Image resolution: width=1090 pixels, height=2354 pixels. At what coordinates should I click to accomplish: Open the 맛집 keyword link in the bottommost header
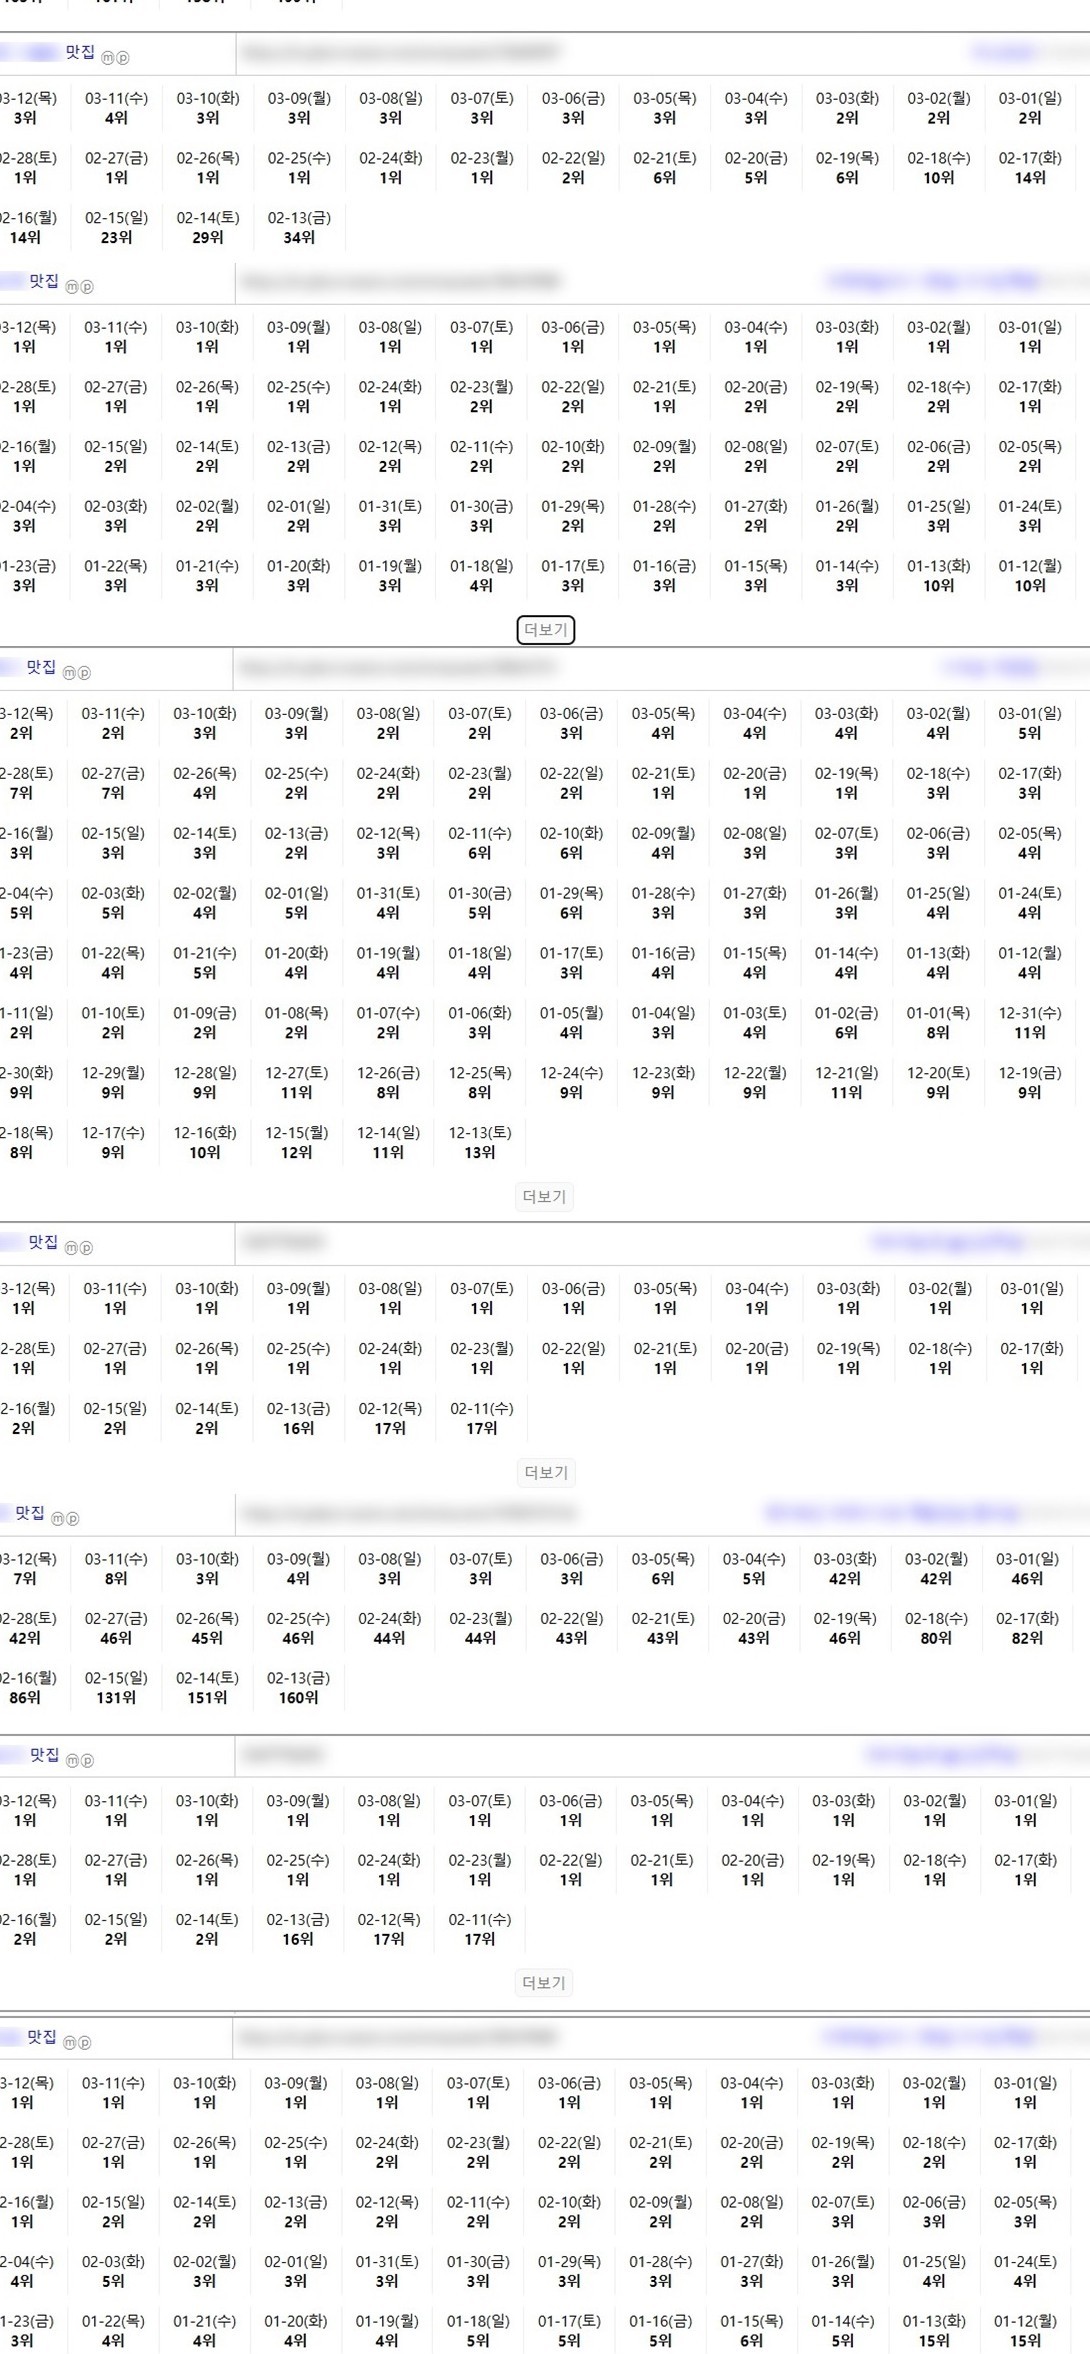42,2036
